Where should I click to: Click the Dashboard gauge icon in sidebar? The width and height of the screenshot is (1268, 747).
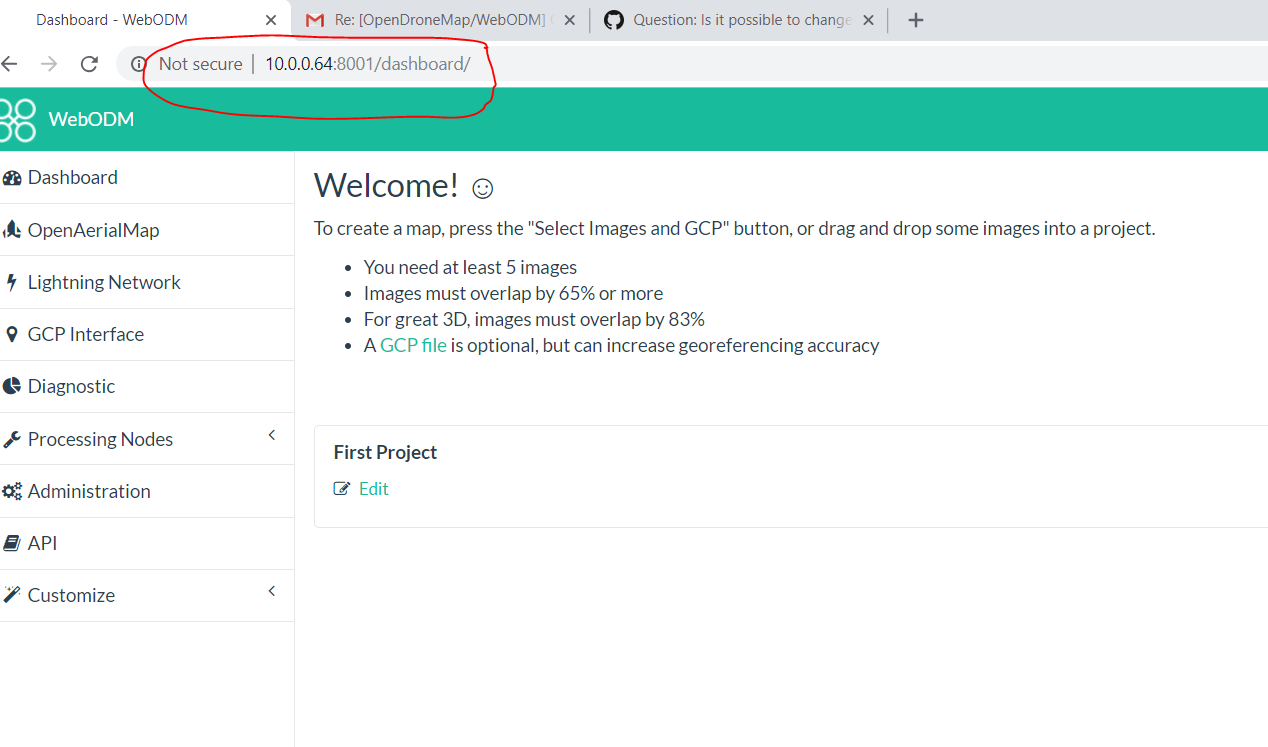[x=12, y=177]
